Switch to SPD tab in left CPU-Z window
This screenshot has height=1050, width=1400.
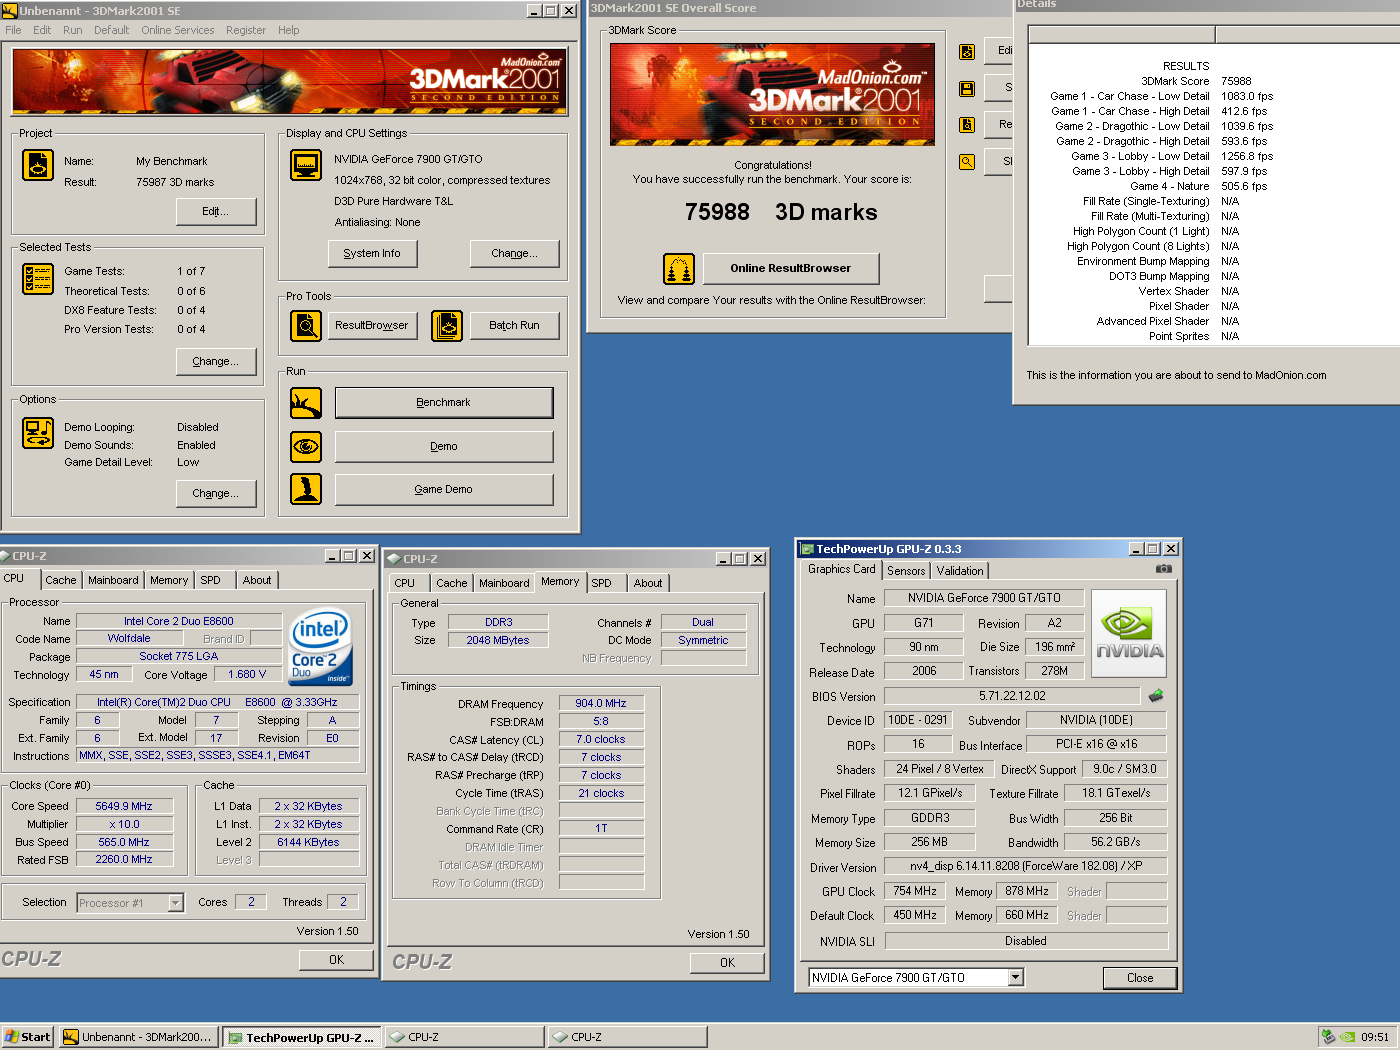[x=210, y=580]
